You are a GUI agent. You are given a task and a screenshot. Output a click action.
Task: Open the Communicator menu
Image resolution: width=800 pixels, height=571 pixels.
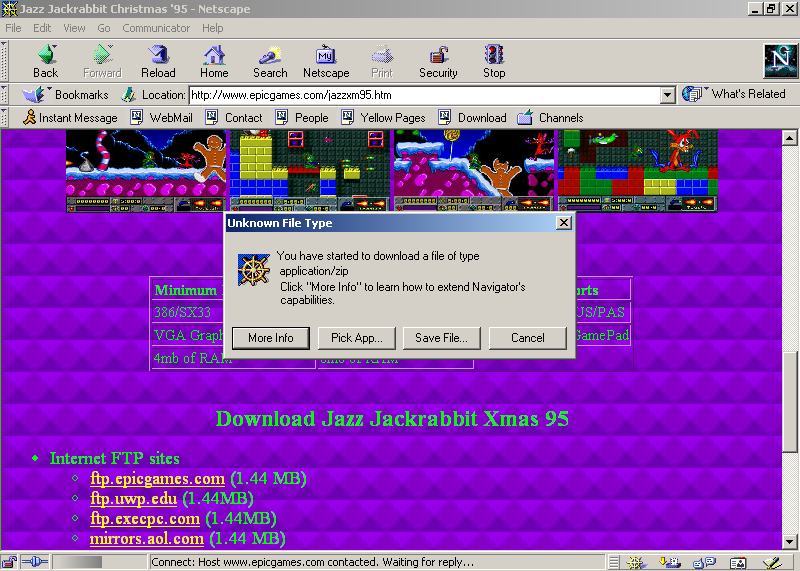(x=156, y=28)
